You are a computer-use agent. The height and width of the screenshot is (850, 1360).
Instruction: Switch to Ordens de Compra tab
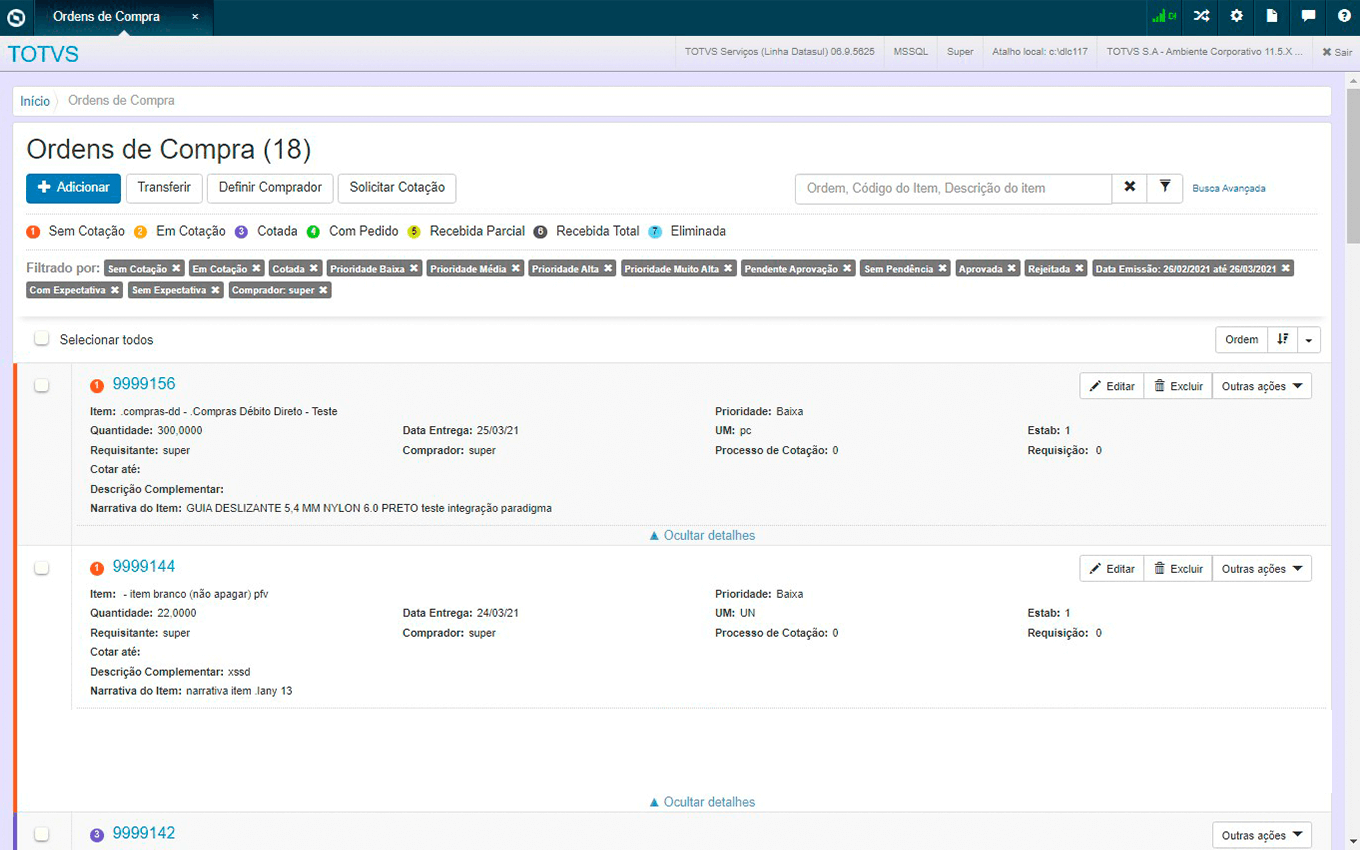pos(106,17)
